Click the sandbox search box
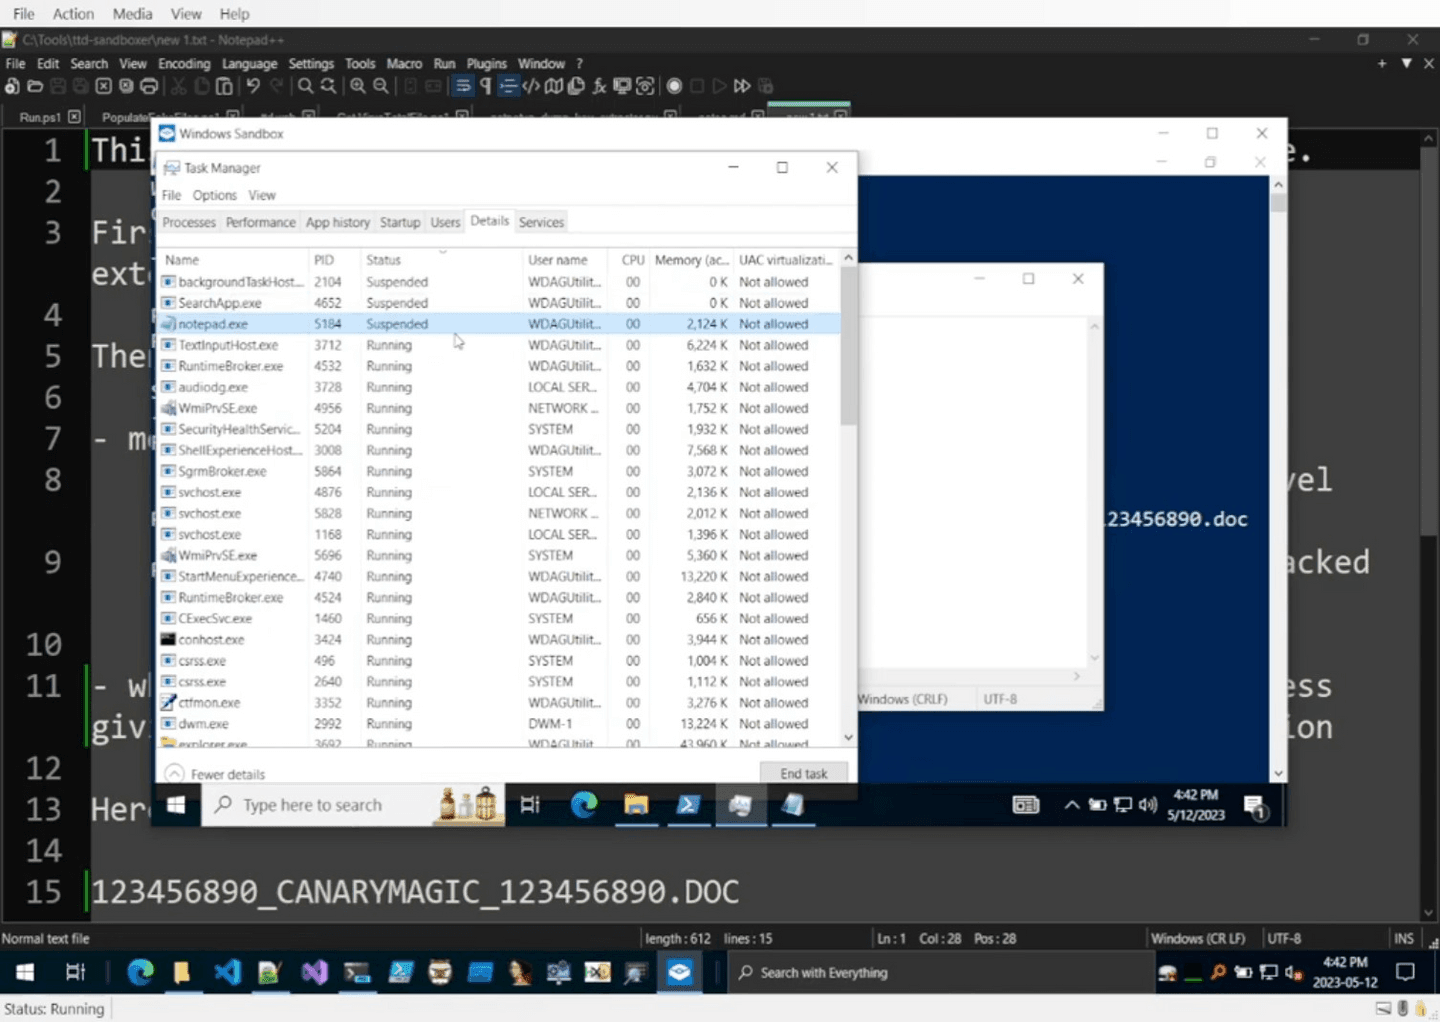Viewport: 1440px width, 1022px height. tap(330, 804)
